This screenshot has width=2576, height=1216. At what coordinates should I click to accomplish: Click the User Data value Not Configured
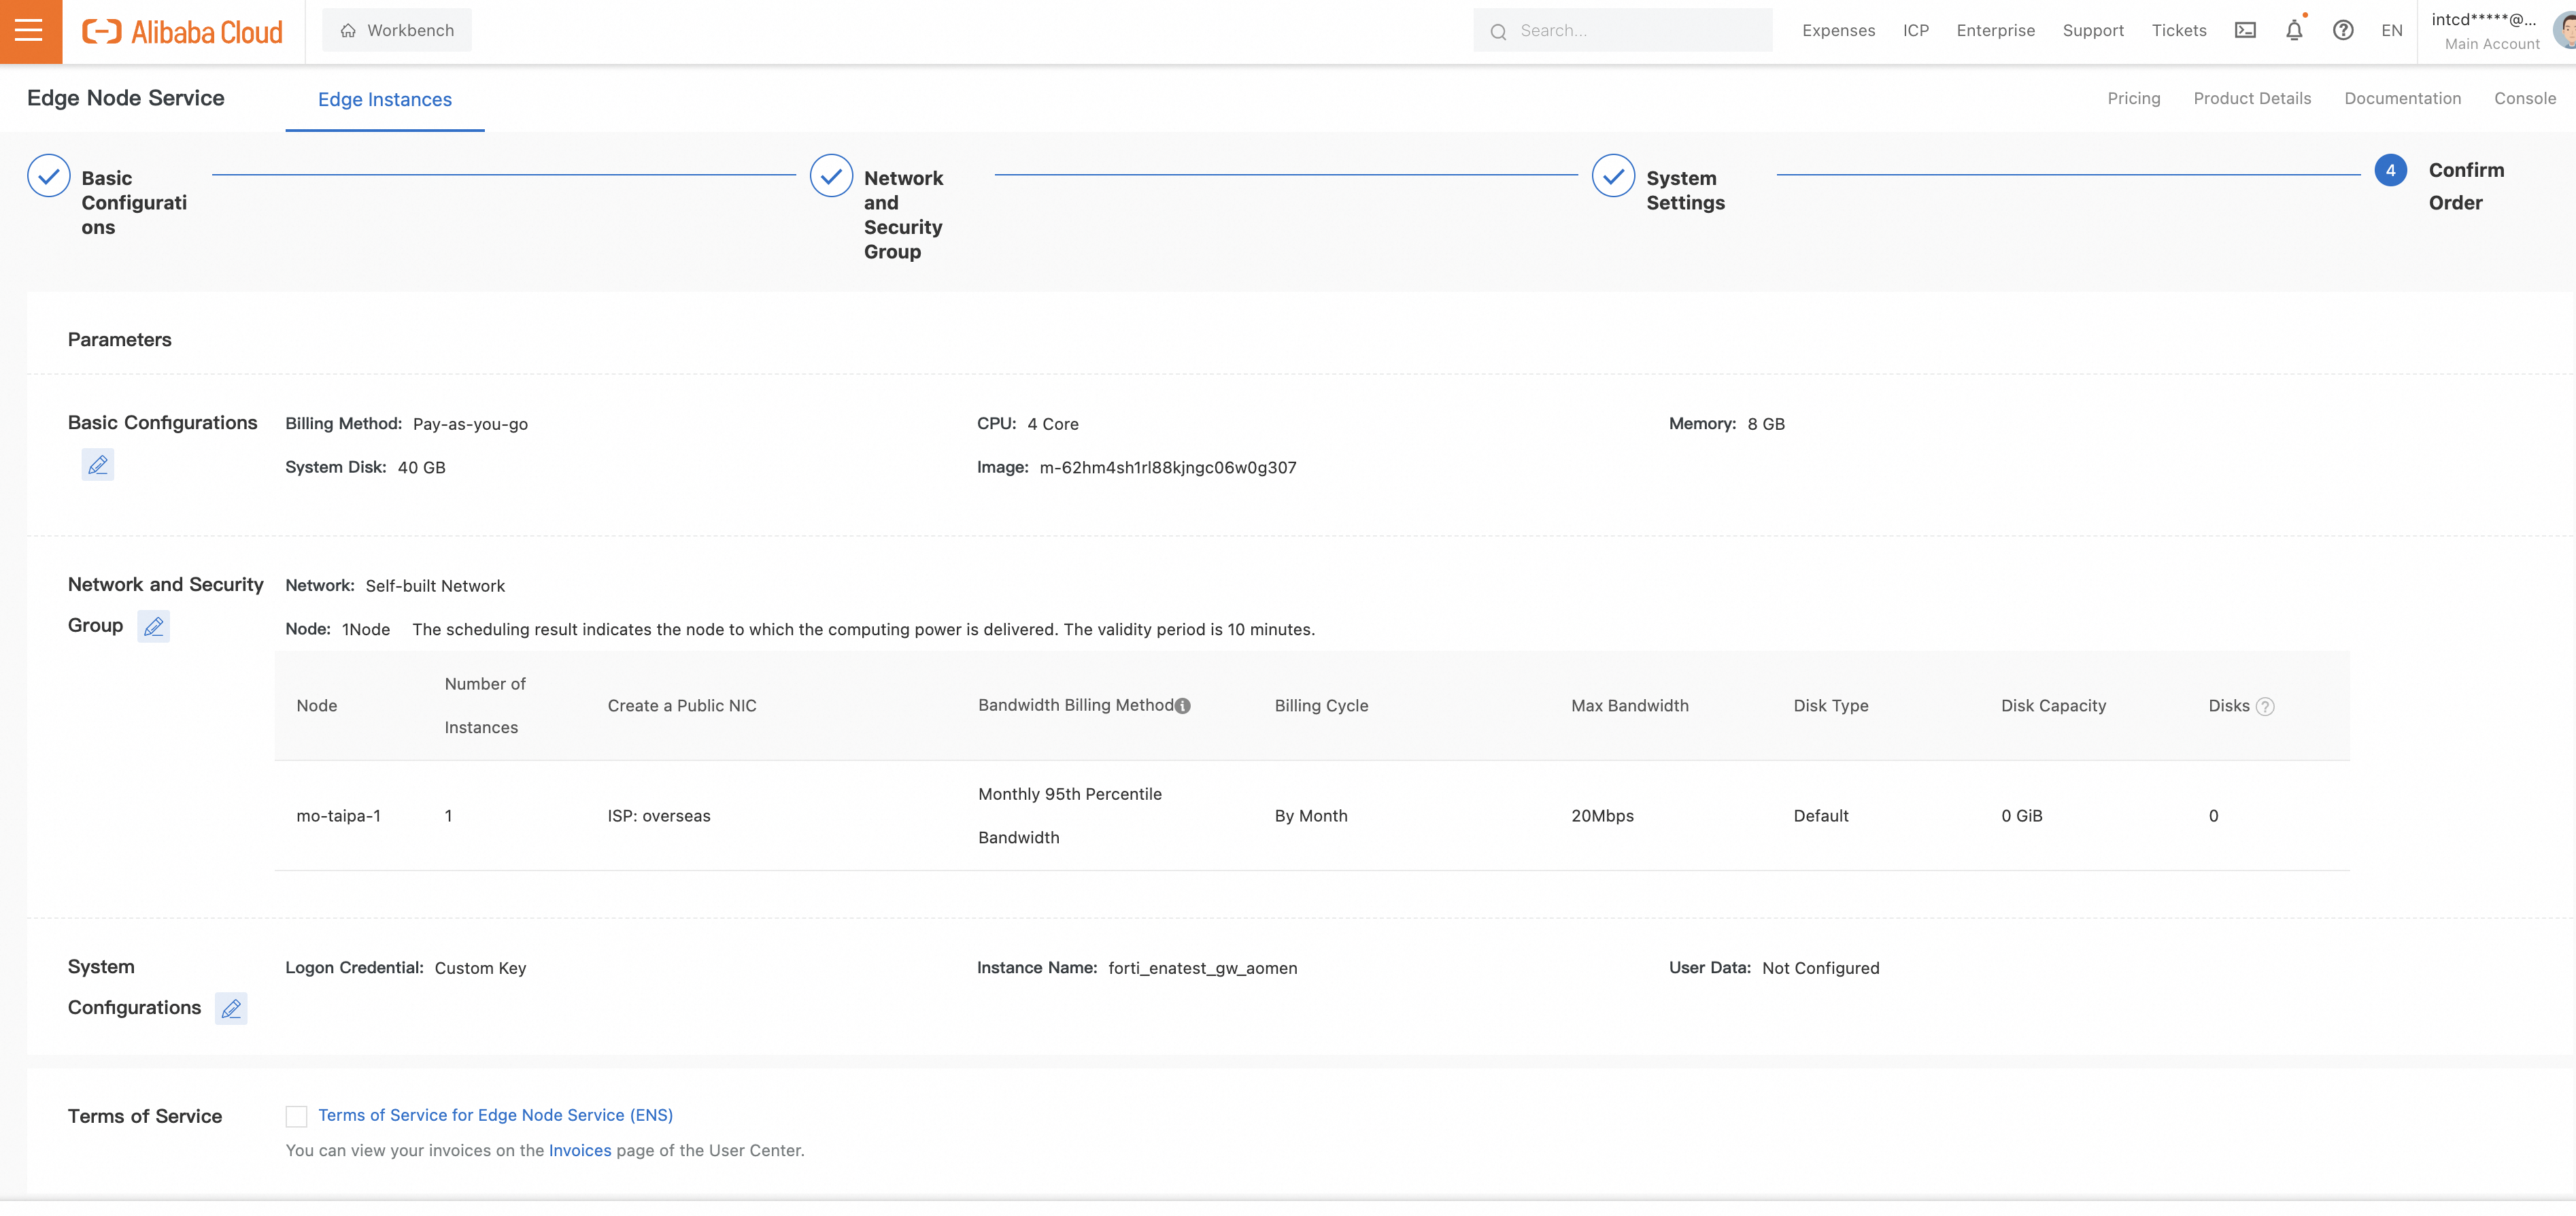1820,968
